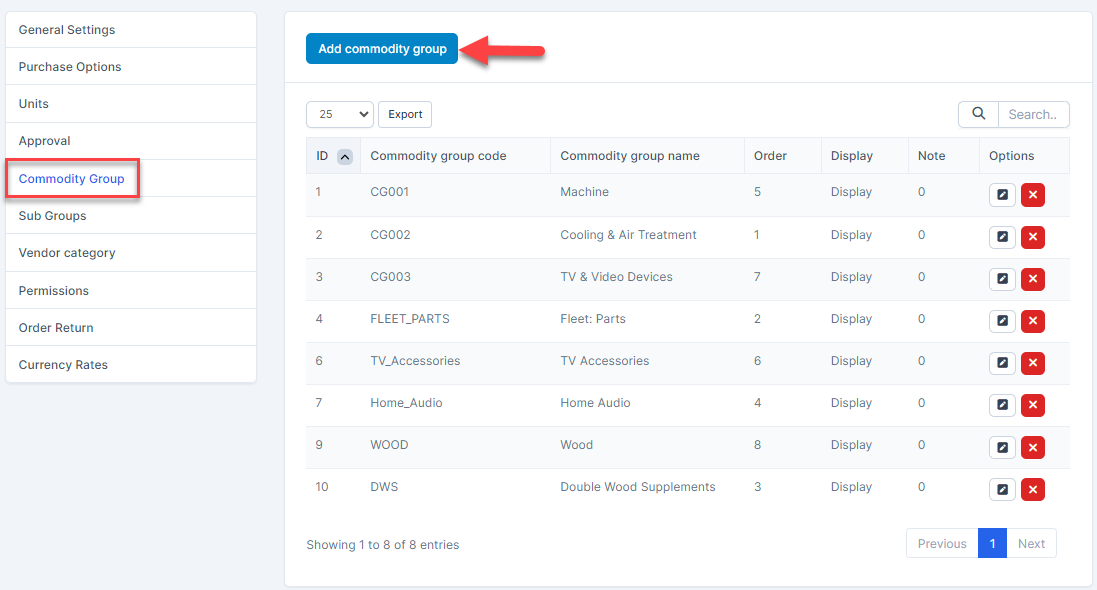Delete the Double Wood Supplements group
The height and width of the screenshot is (590, 1097).
click(1033, 489)
